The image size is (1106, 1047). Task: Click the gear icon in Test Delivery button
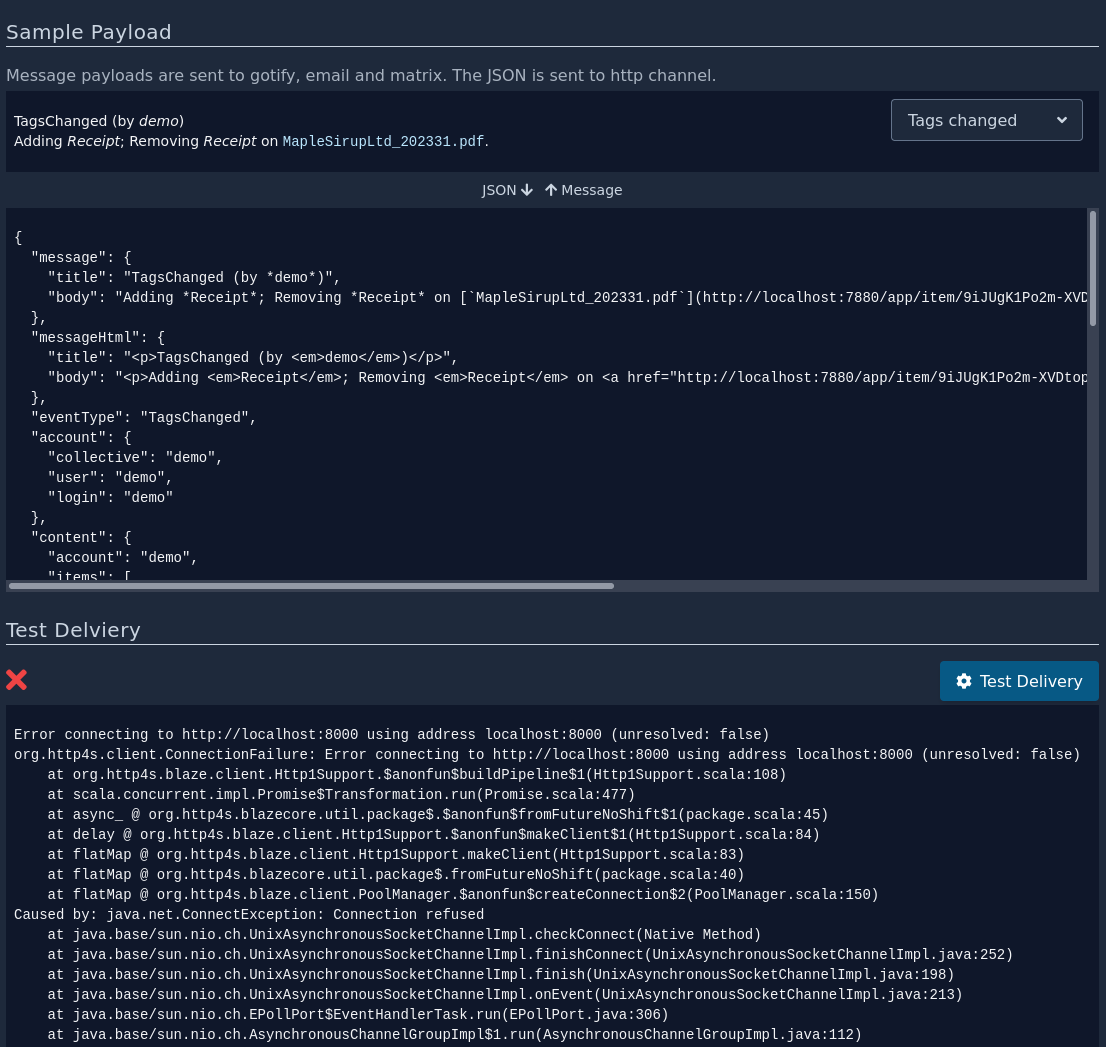[x=964, y=681]
